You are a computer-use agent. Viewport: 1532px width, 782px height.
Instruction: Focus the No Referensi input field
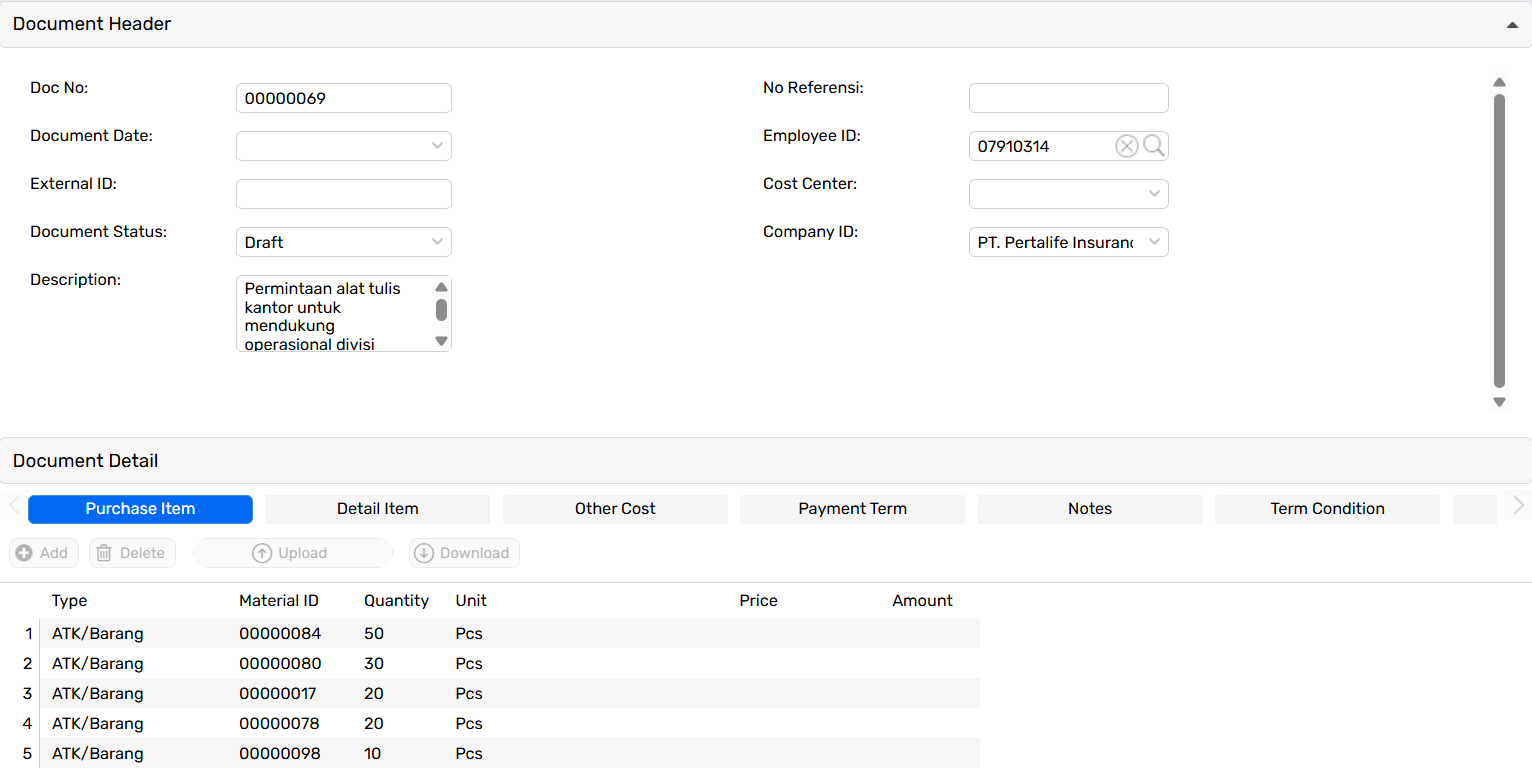click(x=1069, y=98)
